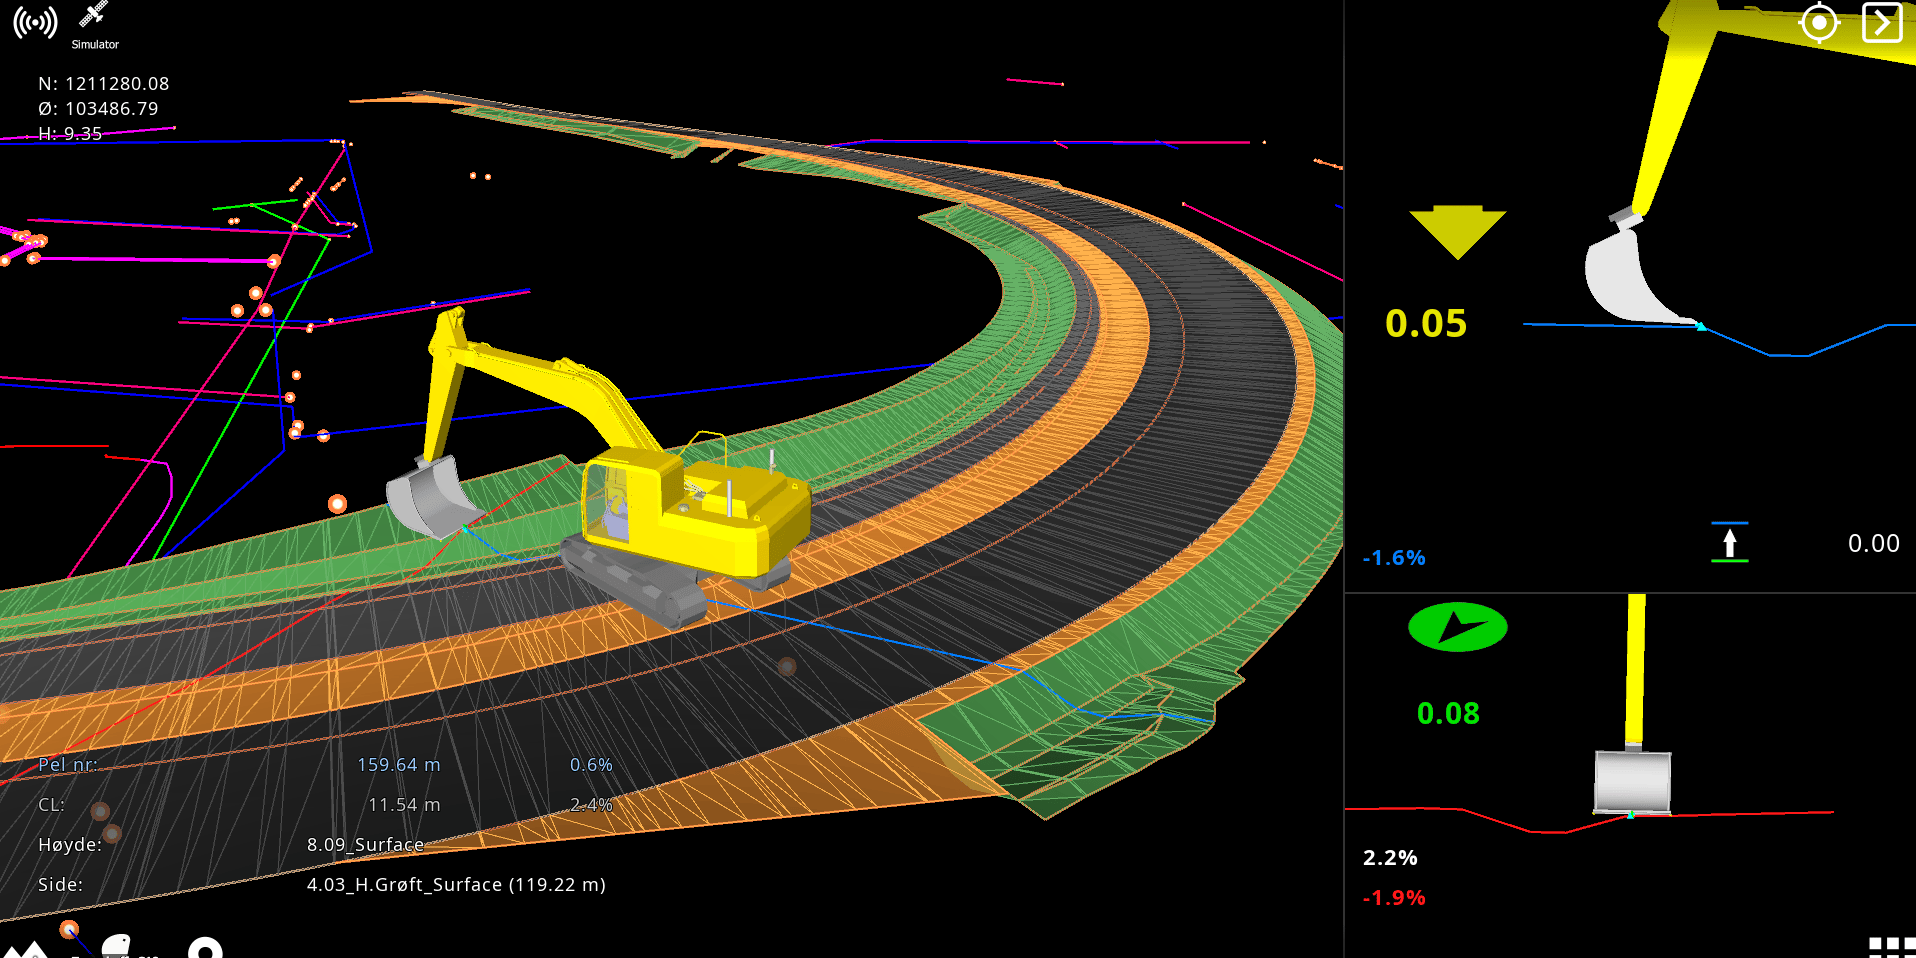The image size is (1916, 958).
Task: Click the 0.00 height offset value
Action: 1873,543
